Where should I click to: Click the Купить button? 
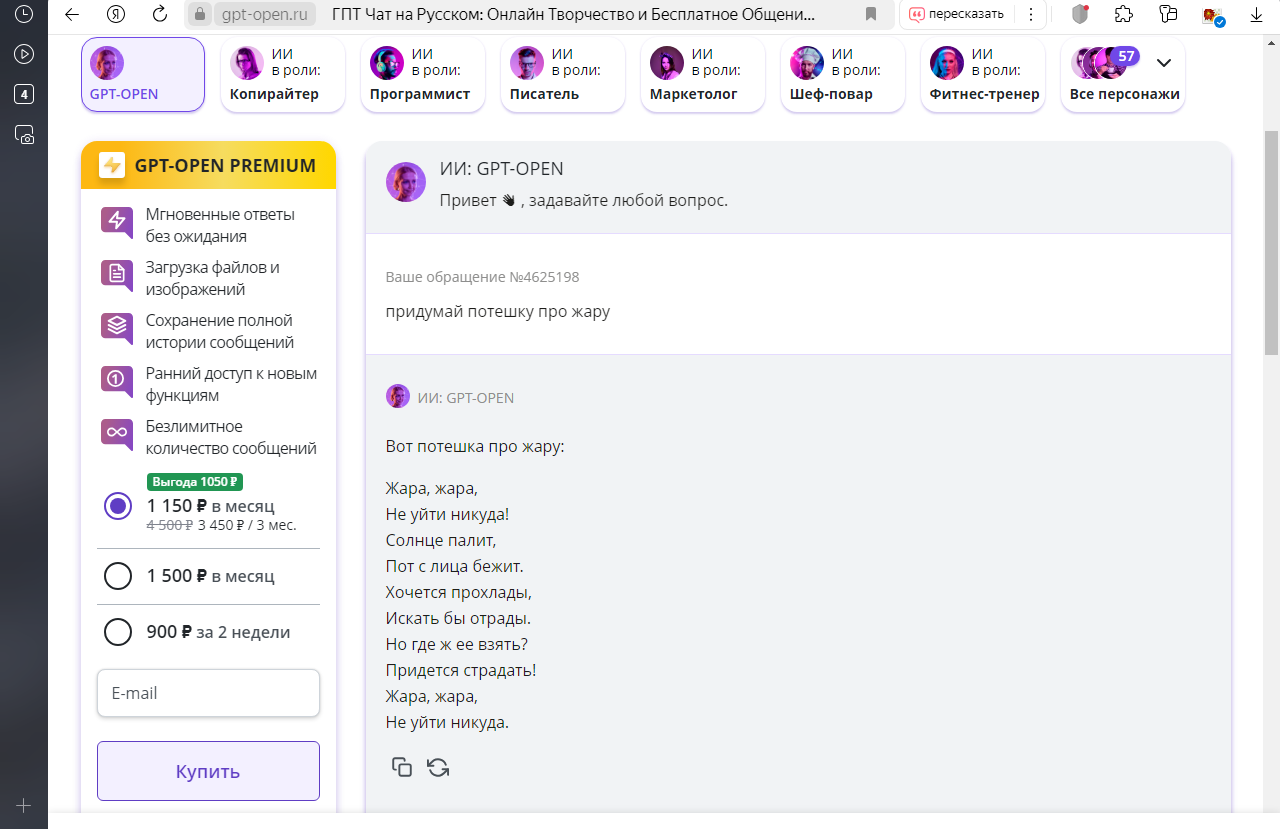point(208,771)
